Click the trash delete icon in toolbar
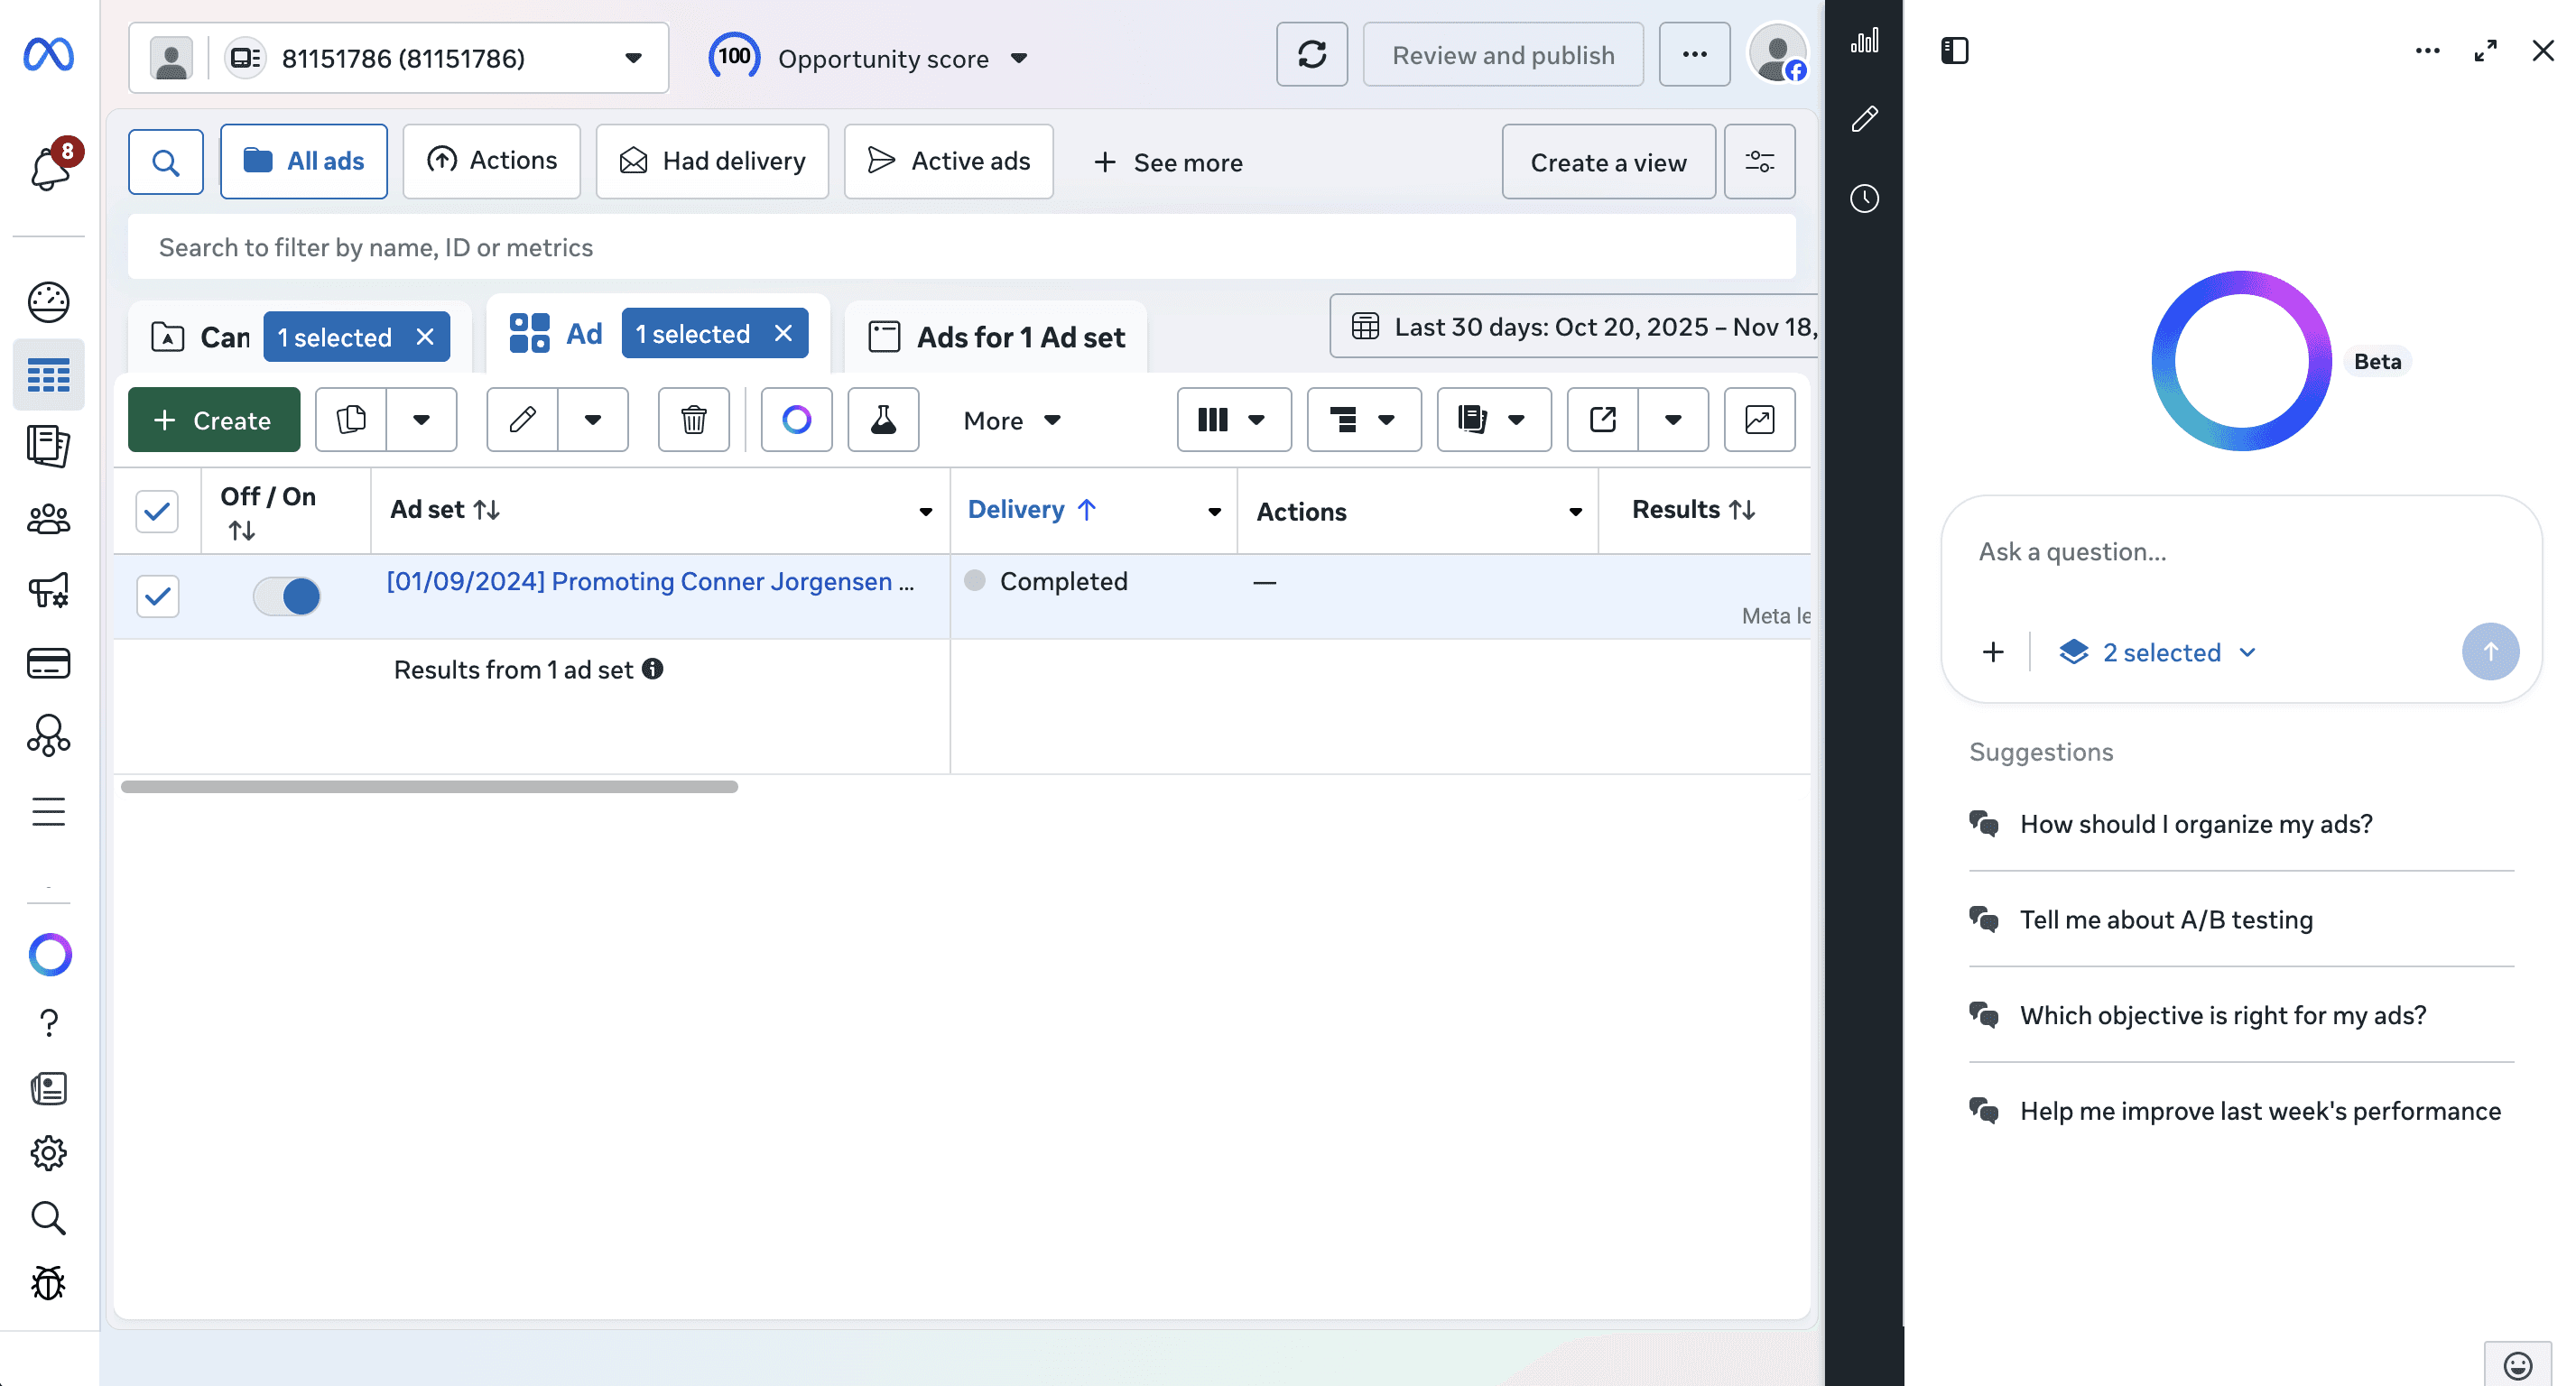 693,420
